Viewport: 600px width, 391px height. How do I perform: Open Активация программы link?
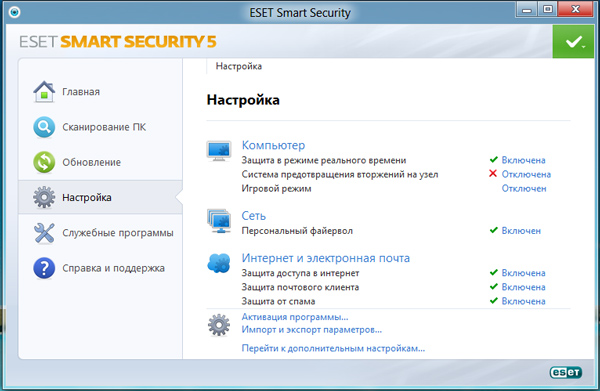pos(295,317)
